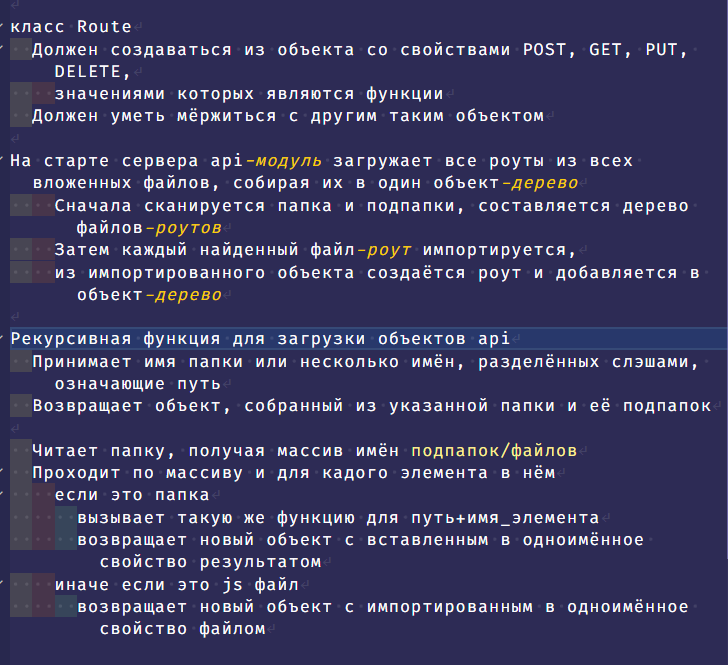The image size is (728, 665).
Task: Click "другим таким объектом" text
Action: click(427, 116)
